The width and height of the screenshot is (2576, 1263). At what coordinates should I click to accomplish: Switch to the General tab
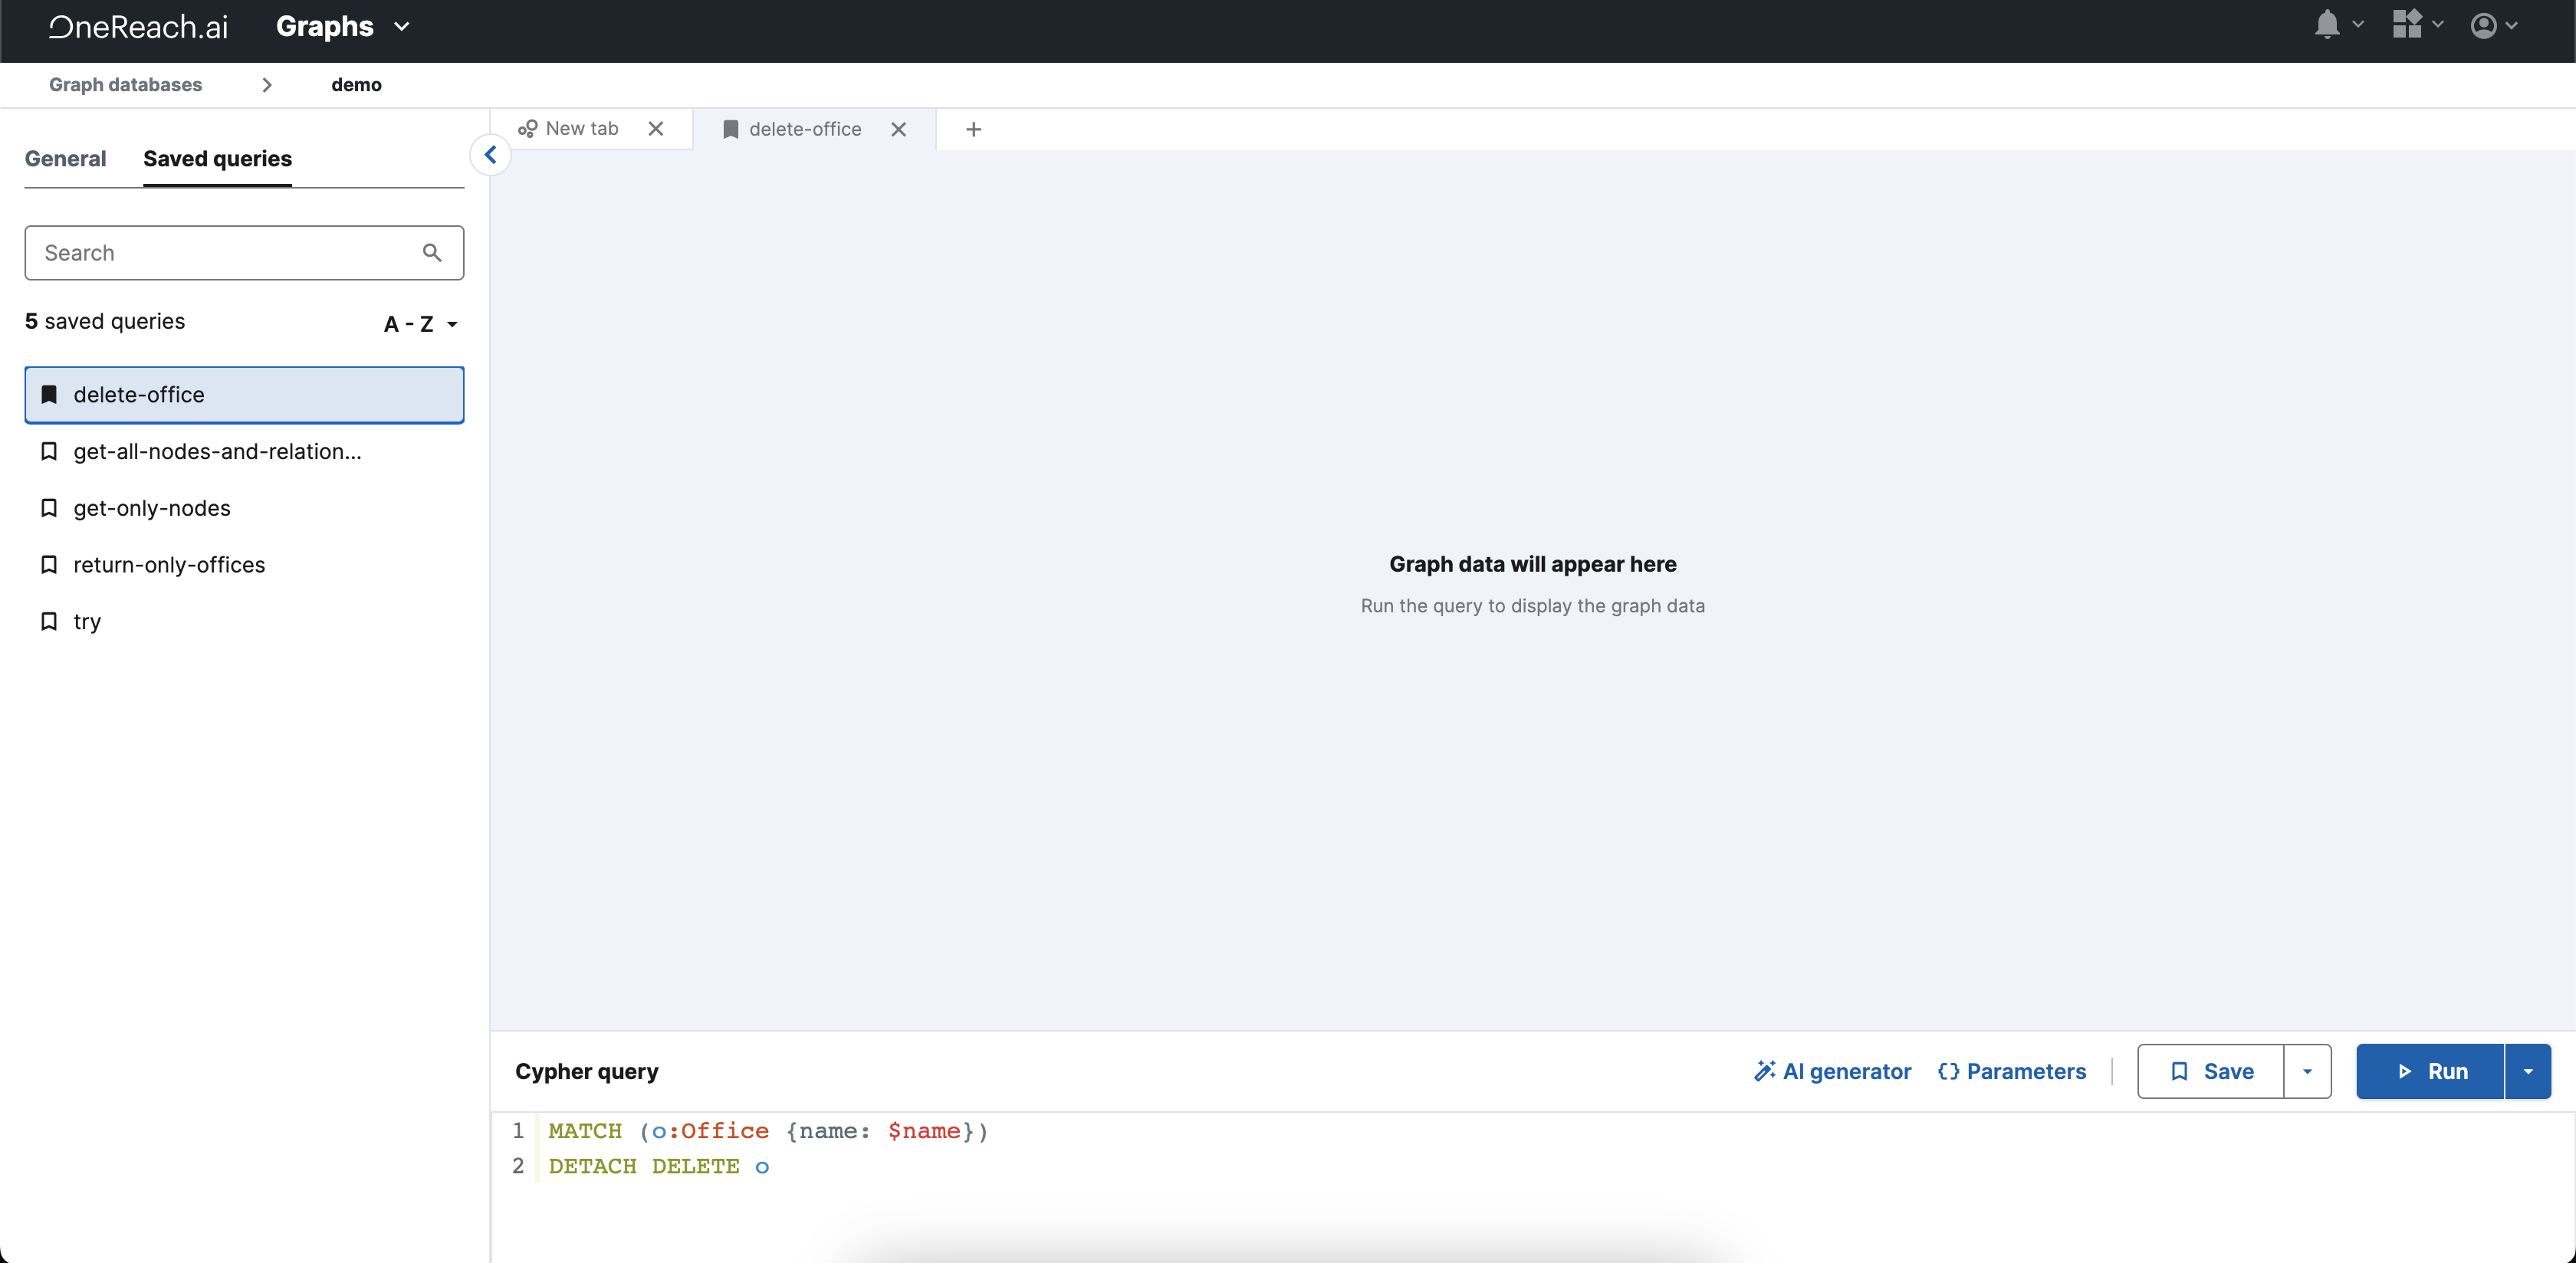click(x=64, y=158)
